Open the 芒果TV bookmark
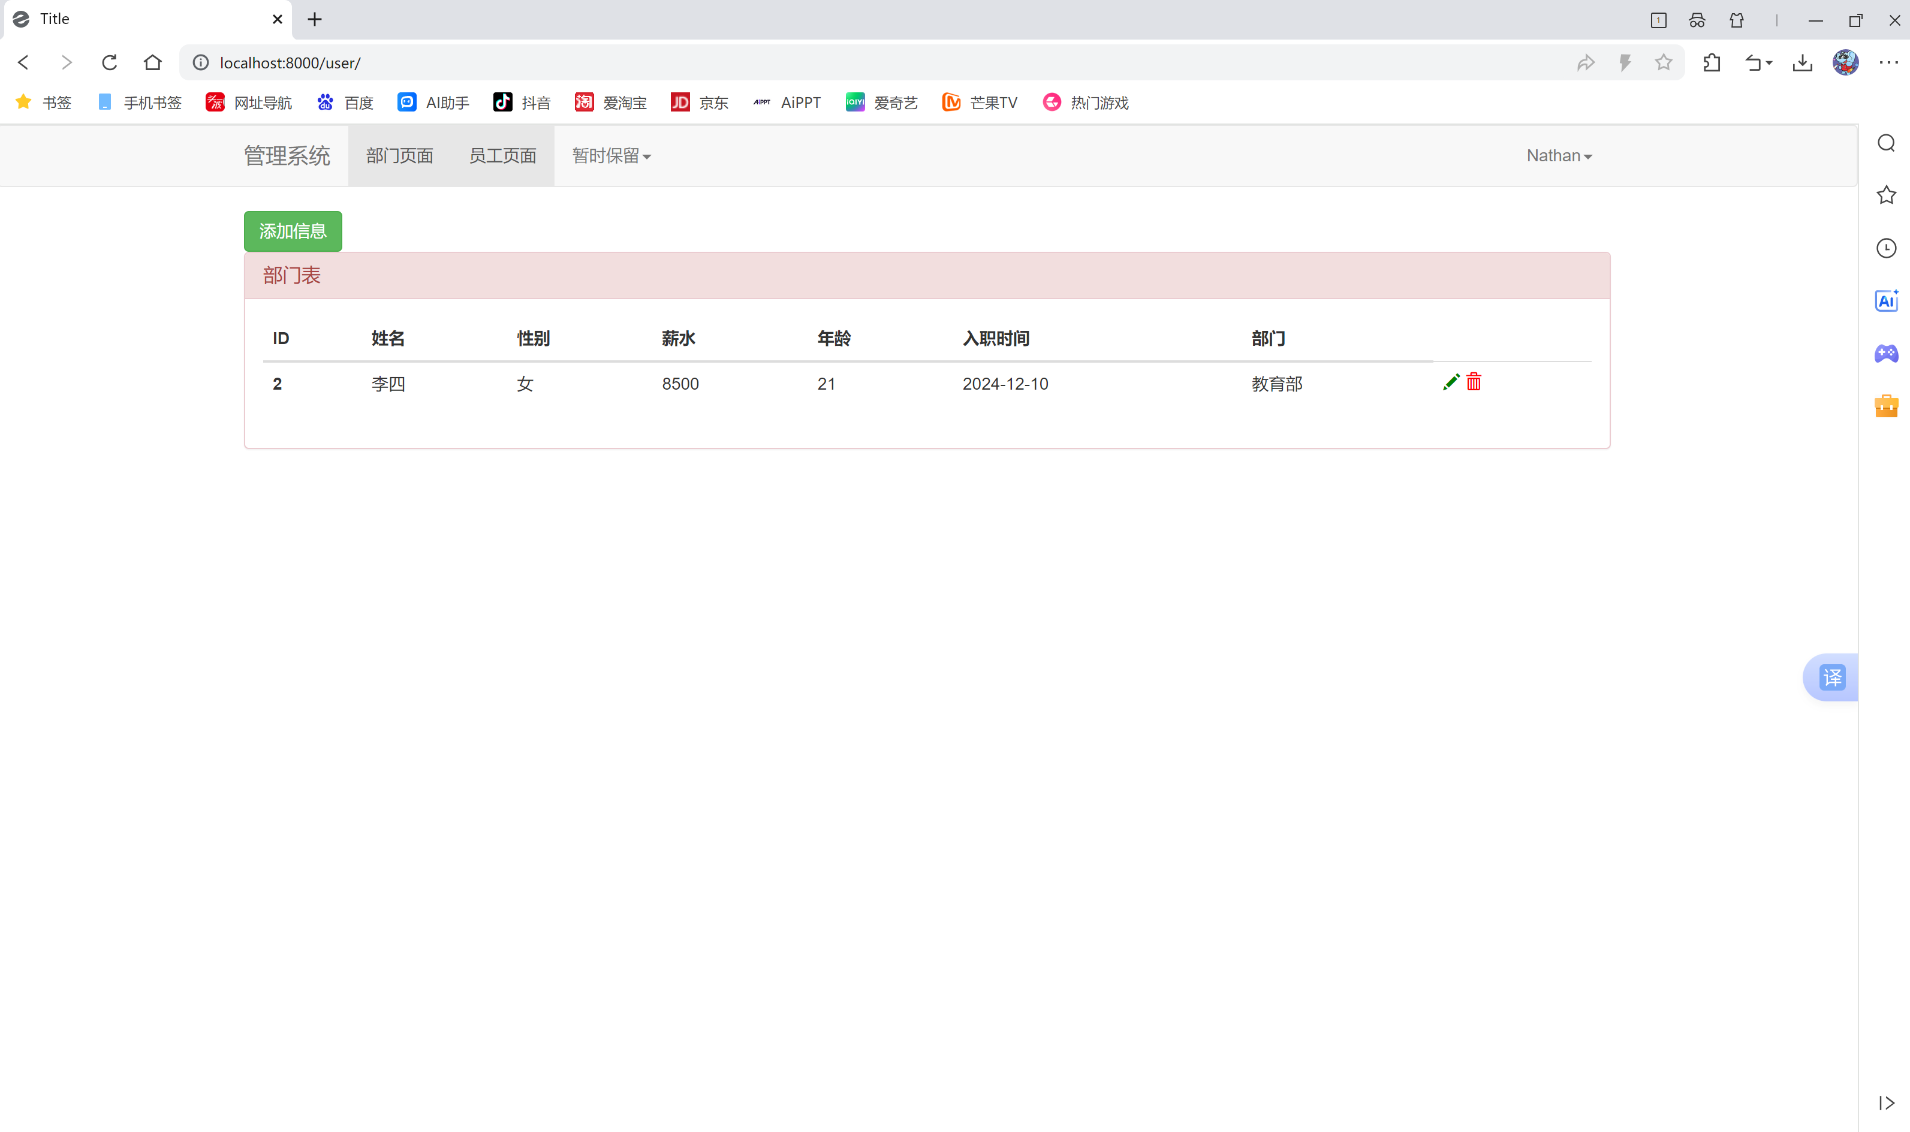 [x=980, y=102]
